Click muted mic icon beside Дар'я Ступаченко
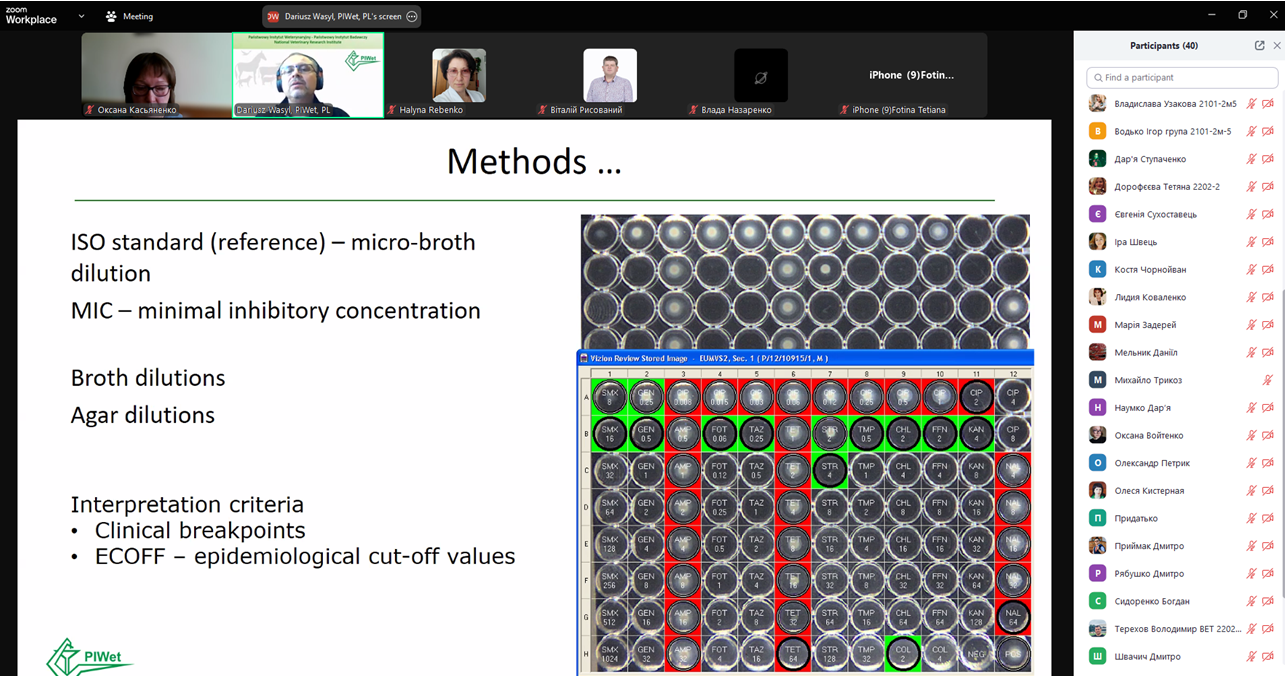 [1251, 159]
